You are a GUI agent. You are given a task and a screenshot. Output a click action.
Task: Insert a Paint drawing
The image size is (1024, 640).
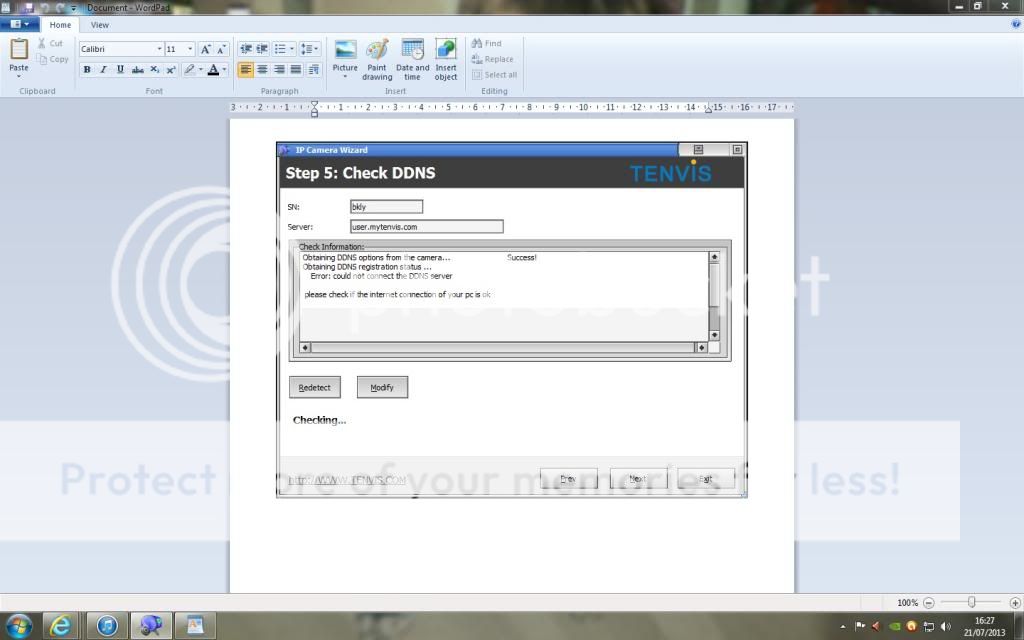coord(377,60)
